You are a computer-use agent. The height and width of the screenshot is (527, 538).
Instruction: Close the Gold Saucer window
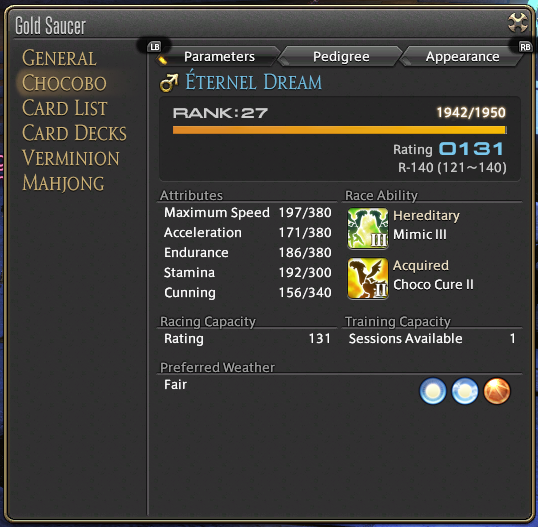click(518, 23)
